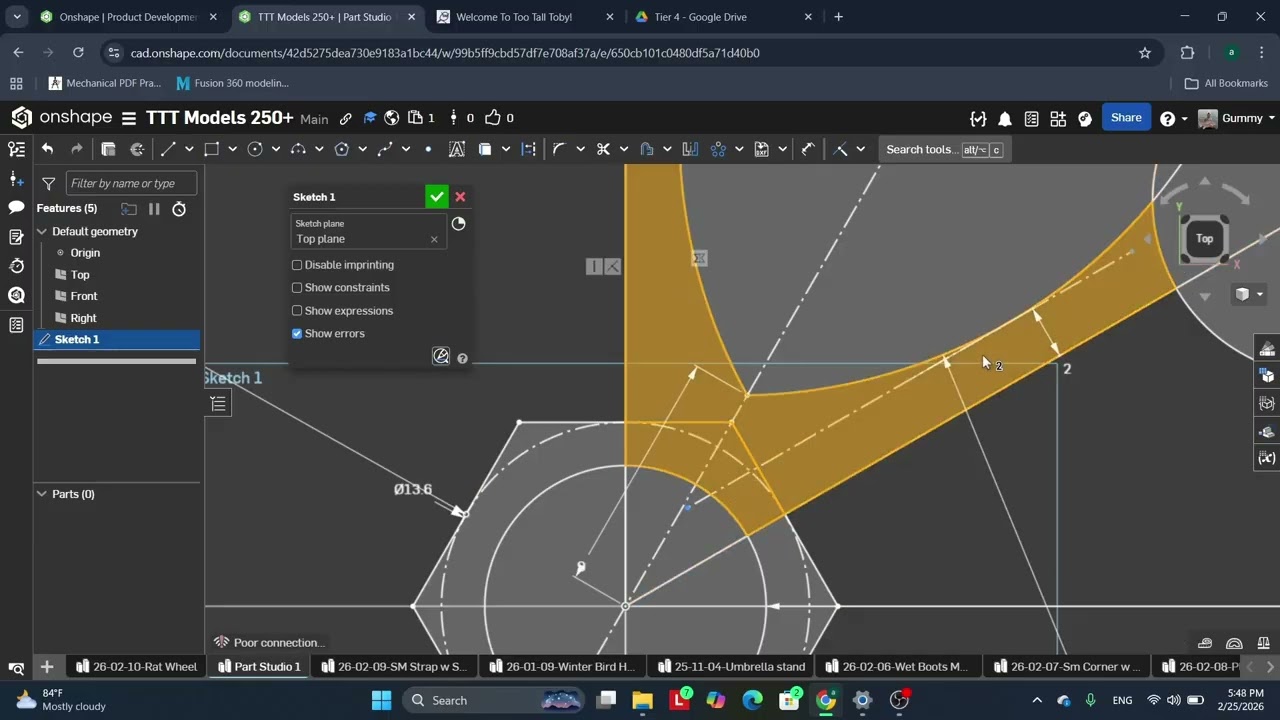Image resolution: width=1280 pixels, height=720 pixels.
Task: Select the Text tool
Action: click(457, 149)
